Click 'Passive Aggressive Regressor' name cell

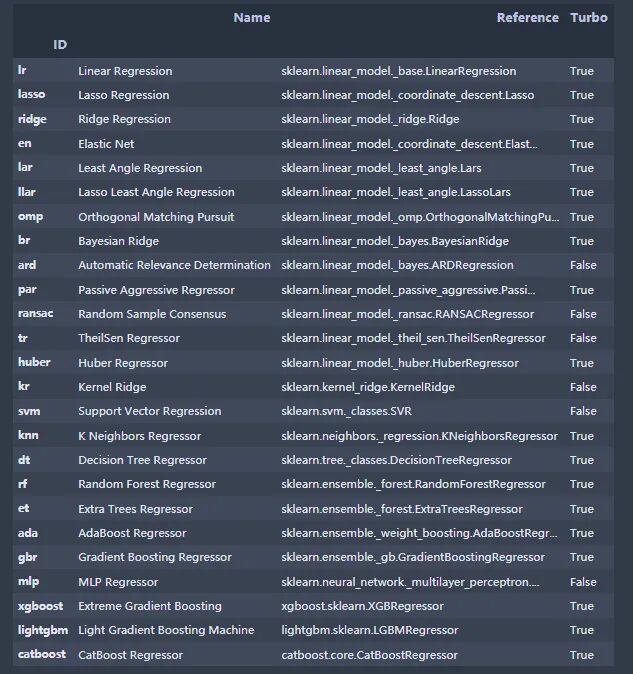pos(156,290)
